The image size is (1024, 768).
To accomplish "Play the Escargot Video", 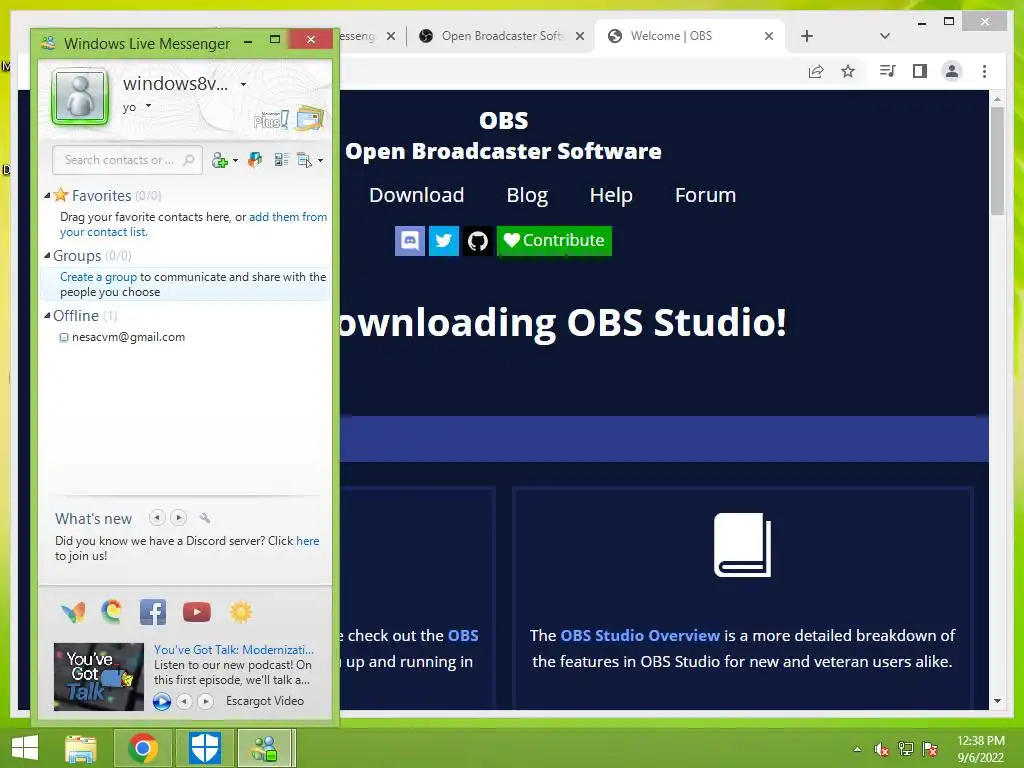I will [x=162, y=701].
